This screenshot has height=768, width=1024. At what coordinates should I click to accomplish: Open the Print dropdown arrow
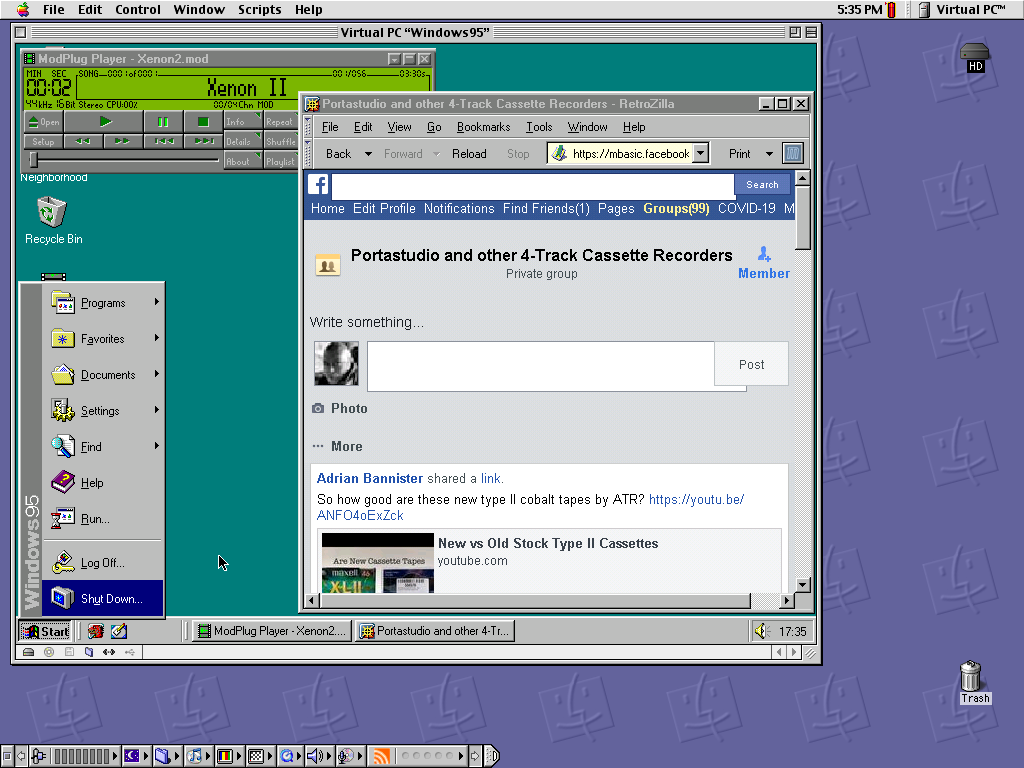pyautogui.click(x=769, y=154)
